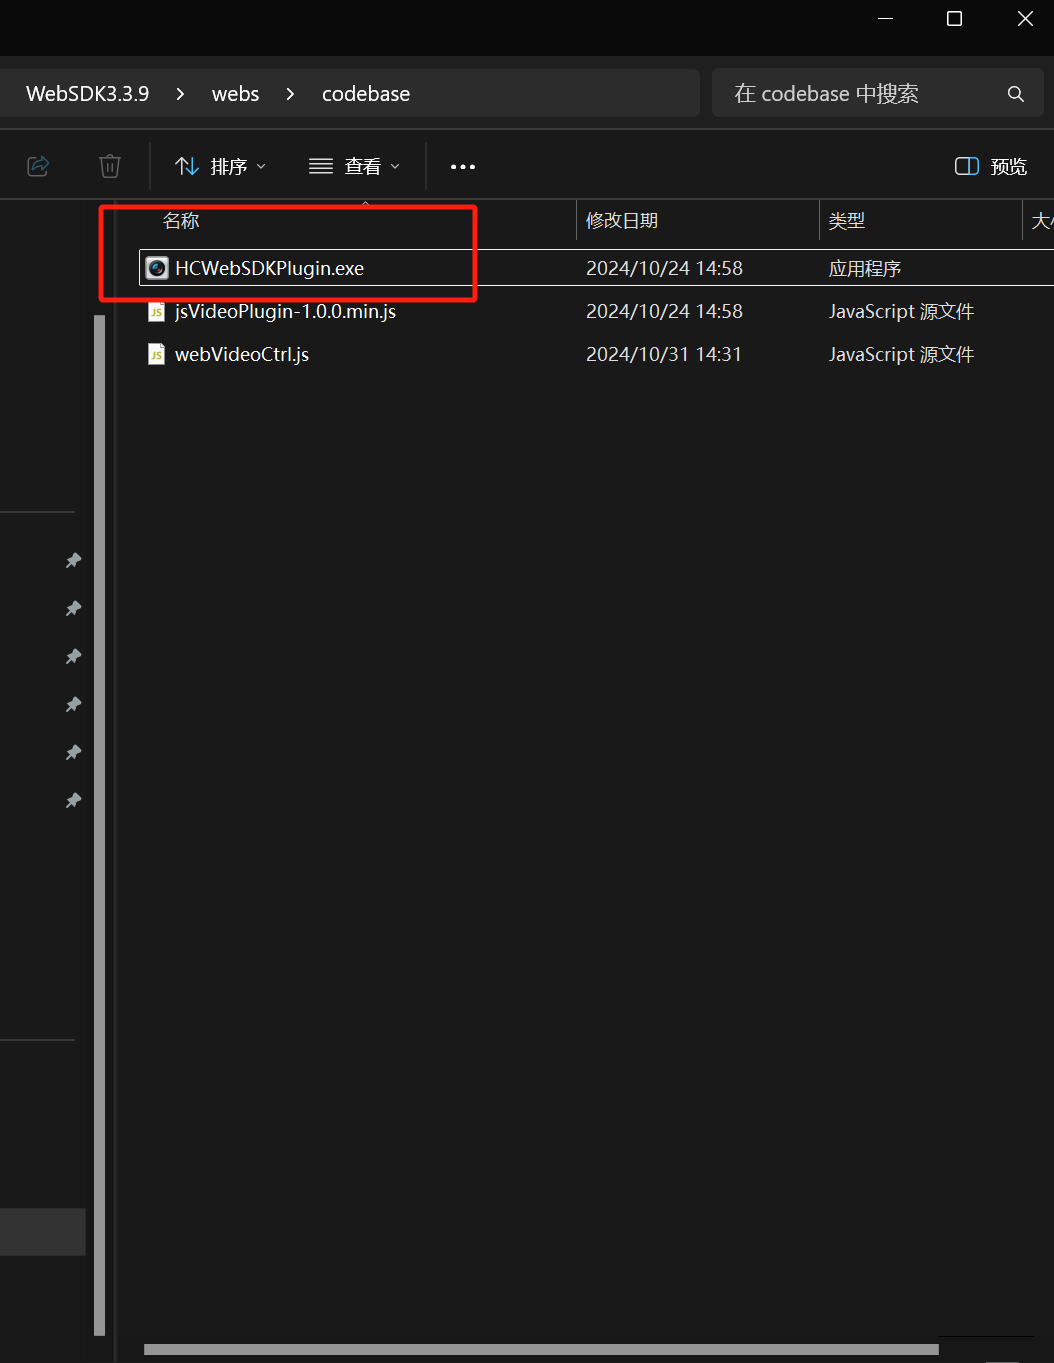The image size is (1054, 1363).
Task: Click the Share icon in the toolbar
Action: [38, 166]
